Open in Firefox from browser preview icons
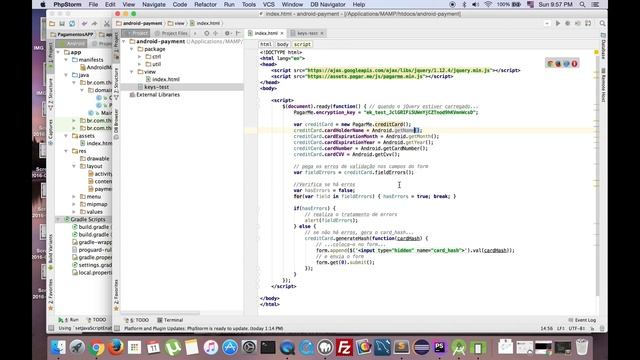The image size is (640, 360). coord(558,64)
